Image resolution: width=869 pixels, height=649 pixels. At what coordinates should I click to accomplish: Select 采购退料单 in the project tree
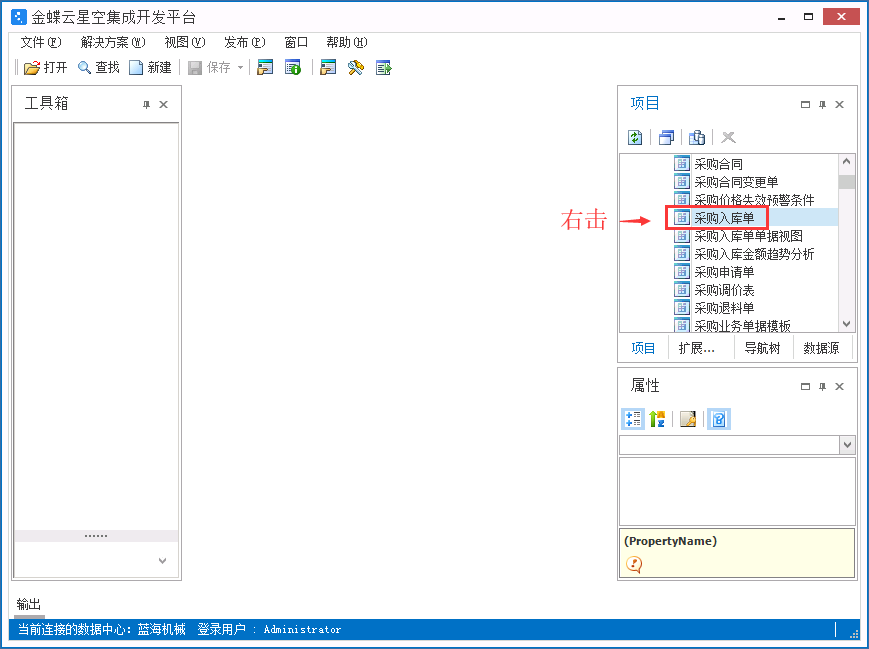pyautogui.click(x=724, y=308)
